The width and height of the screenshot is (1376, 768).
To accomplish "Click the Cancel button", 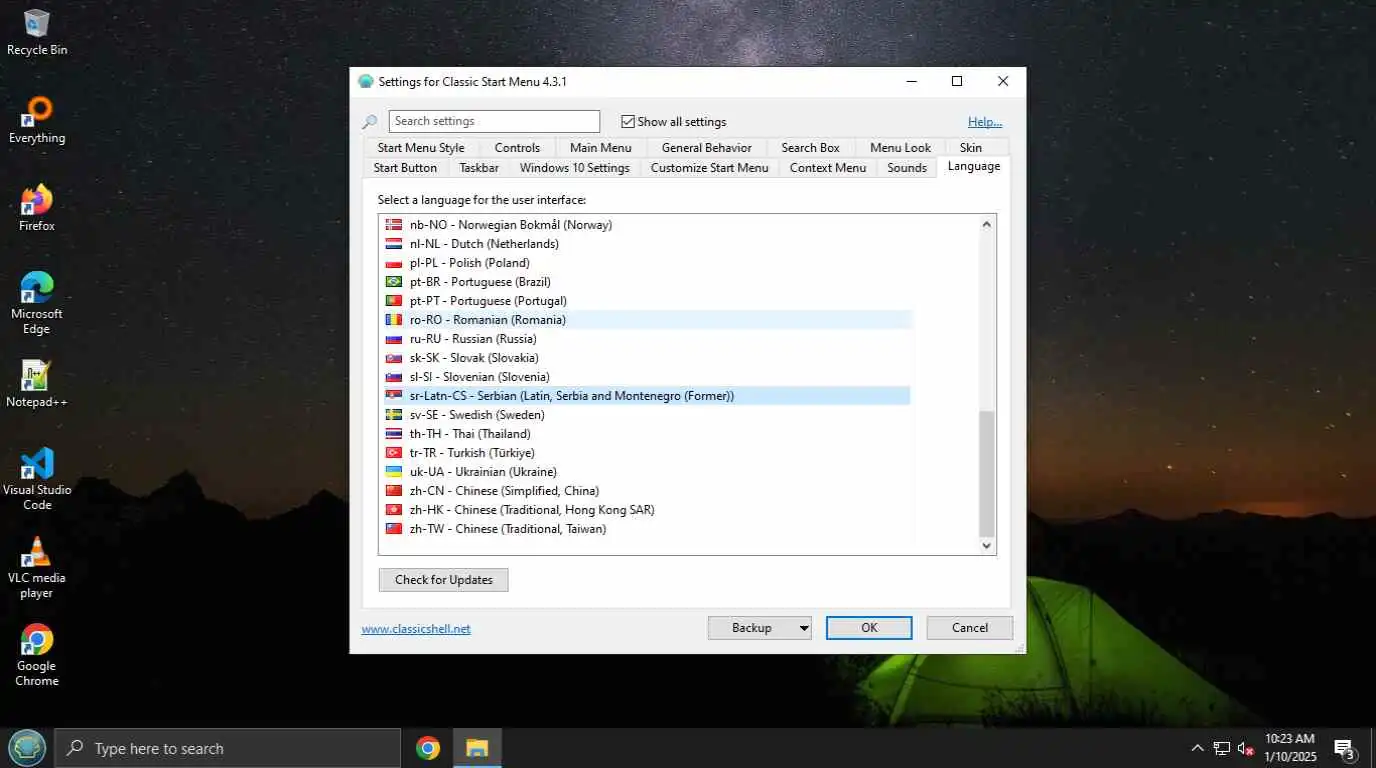I will pyautogui.click(x=970, y=628).
